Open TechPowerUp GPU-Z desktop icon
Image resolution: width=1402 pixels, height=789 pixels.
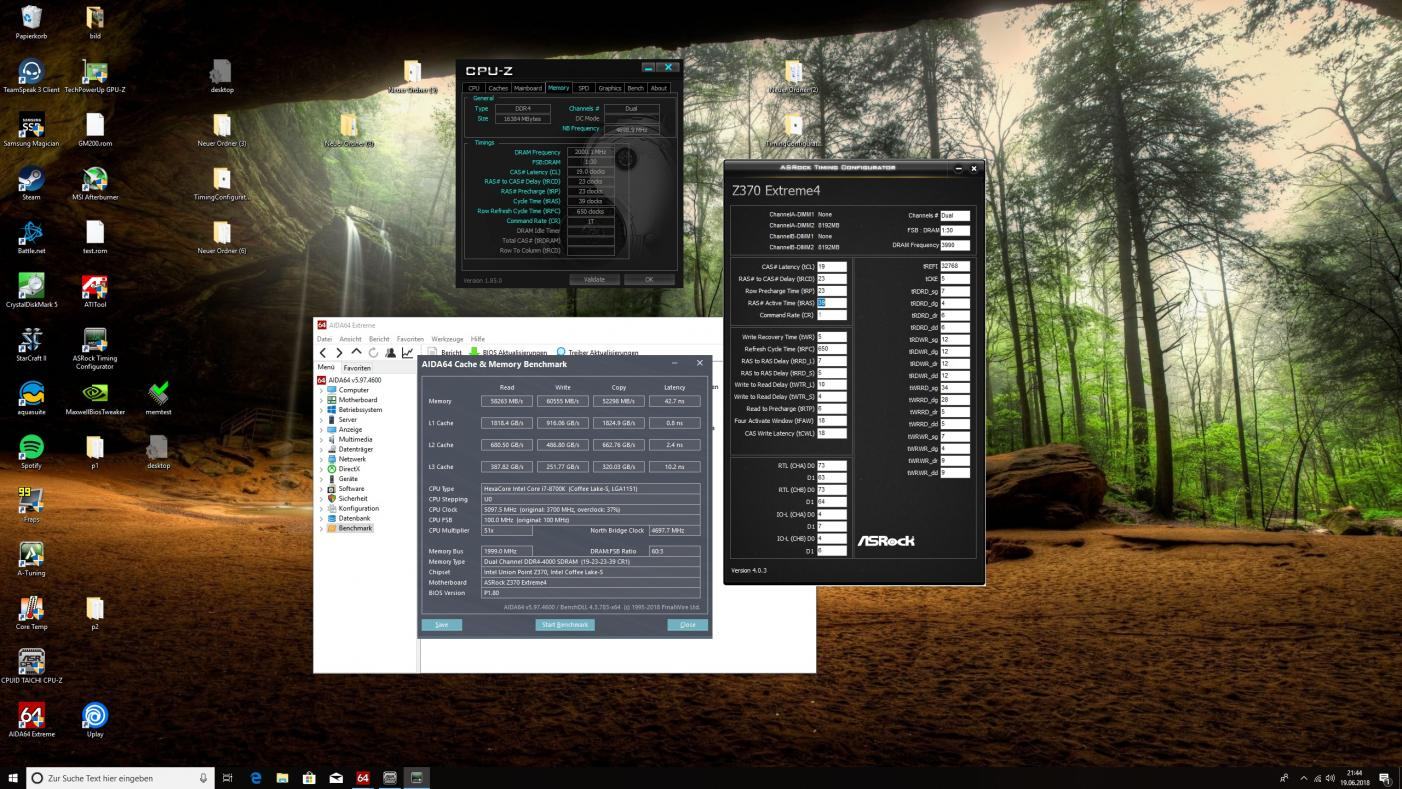tap(95, 72)
